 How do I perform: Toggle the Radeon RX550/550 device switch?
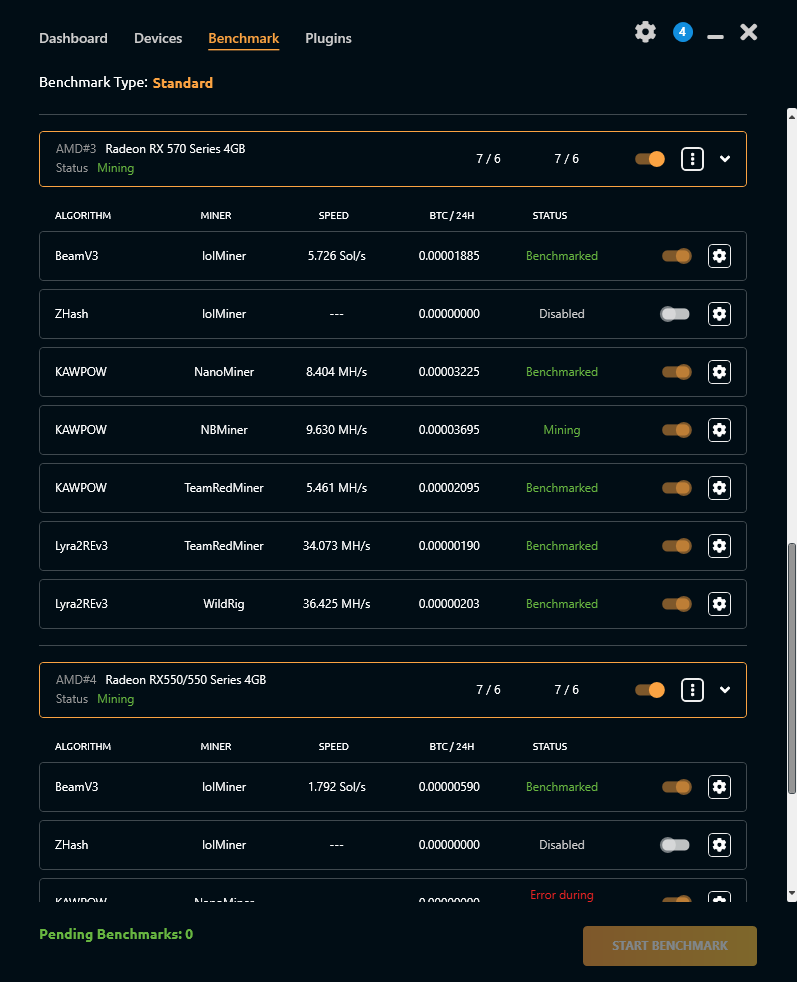(x=650, y=690)
